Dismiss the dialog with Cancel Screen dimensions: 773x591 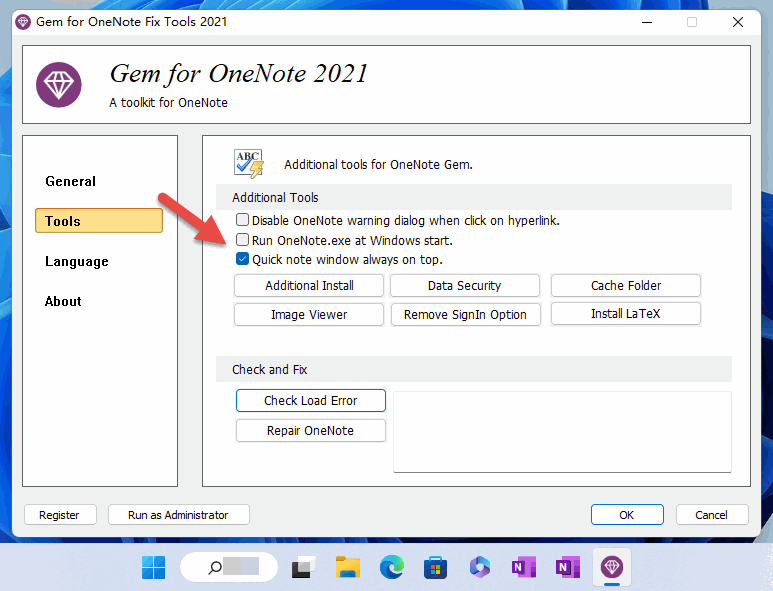pos(712,515)
